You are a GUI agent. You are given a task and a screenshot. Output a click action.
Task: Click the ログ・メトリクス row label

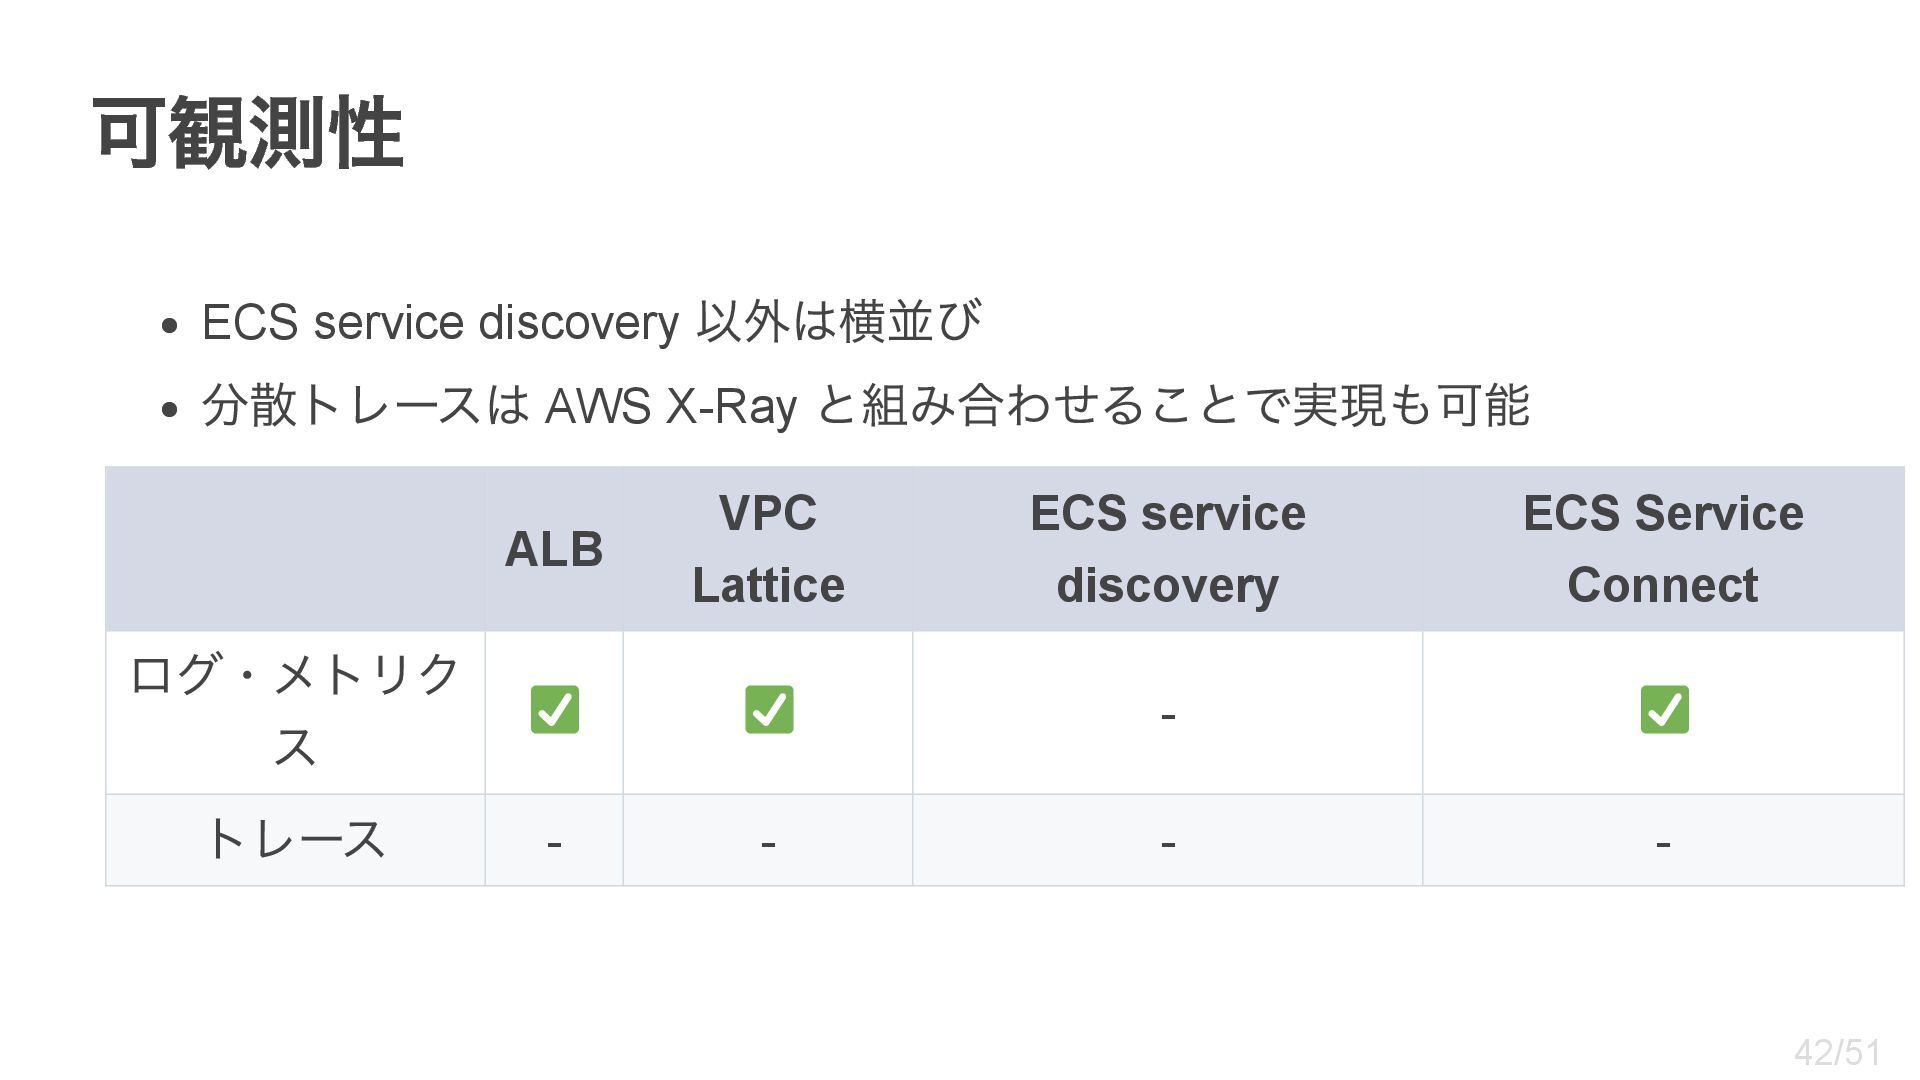tap(295, 712)
